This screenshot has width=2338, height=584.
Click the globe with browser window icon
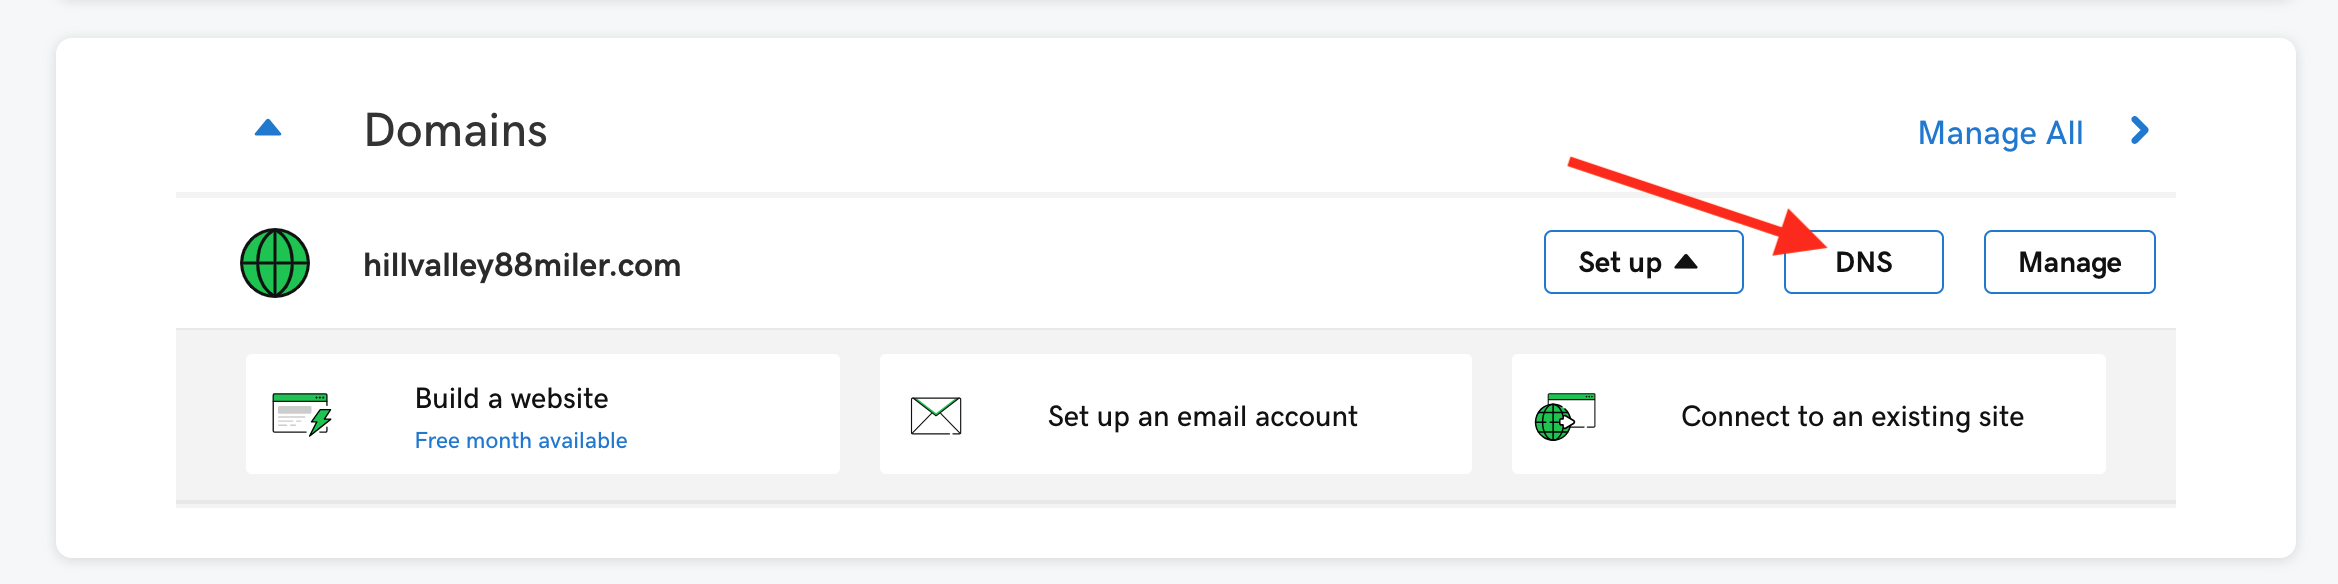coord(1565,416)
